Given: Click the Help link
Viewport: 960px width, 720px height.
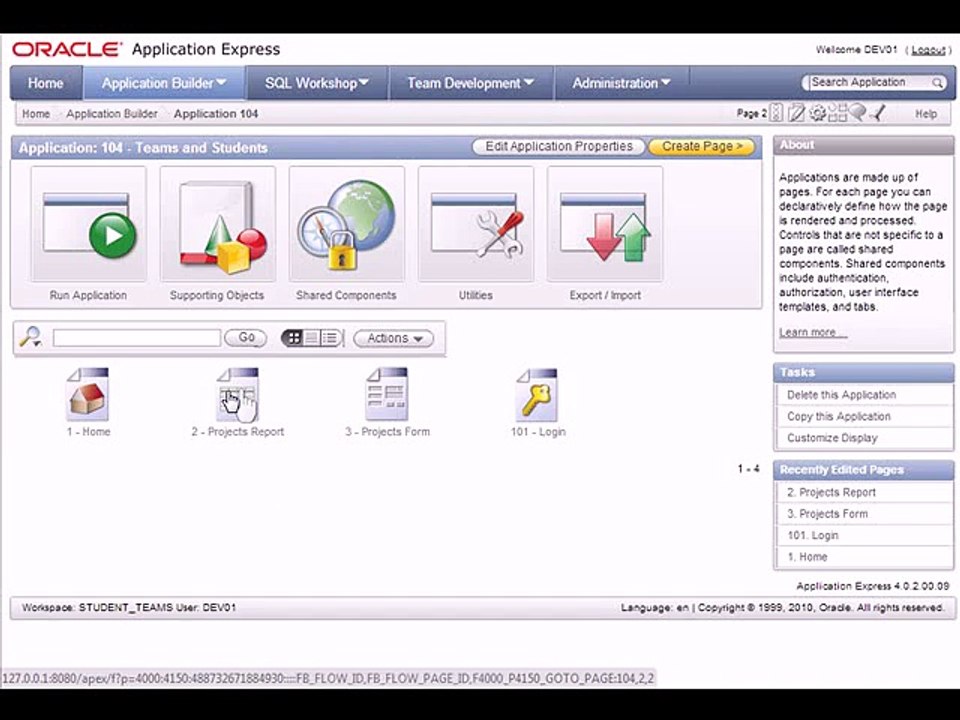Looking at the screenshot, I should point(926,114).
